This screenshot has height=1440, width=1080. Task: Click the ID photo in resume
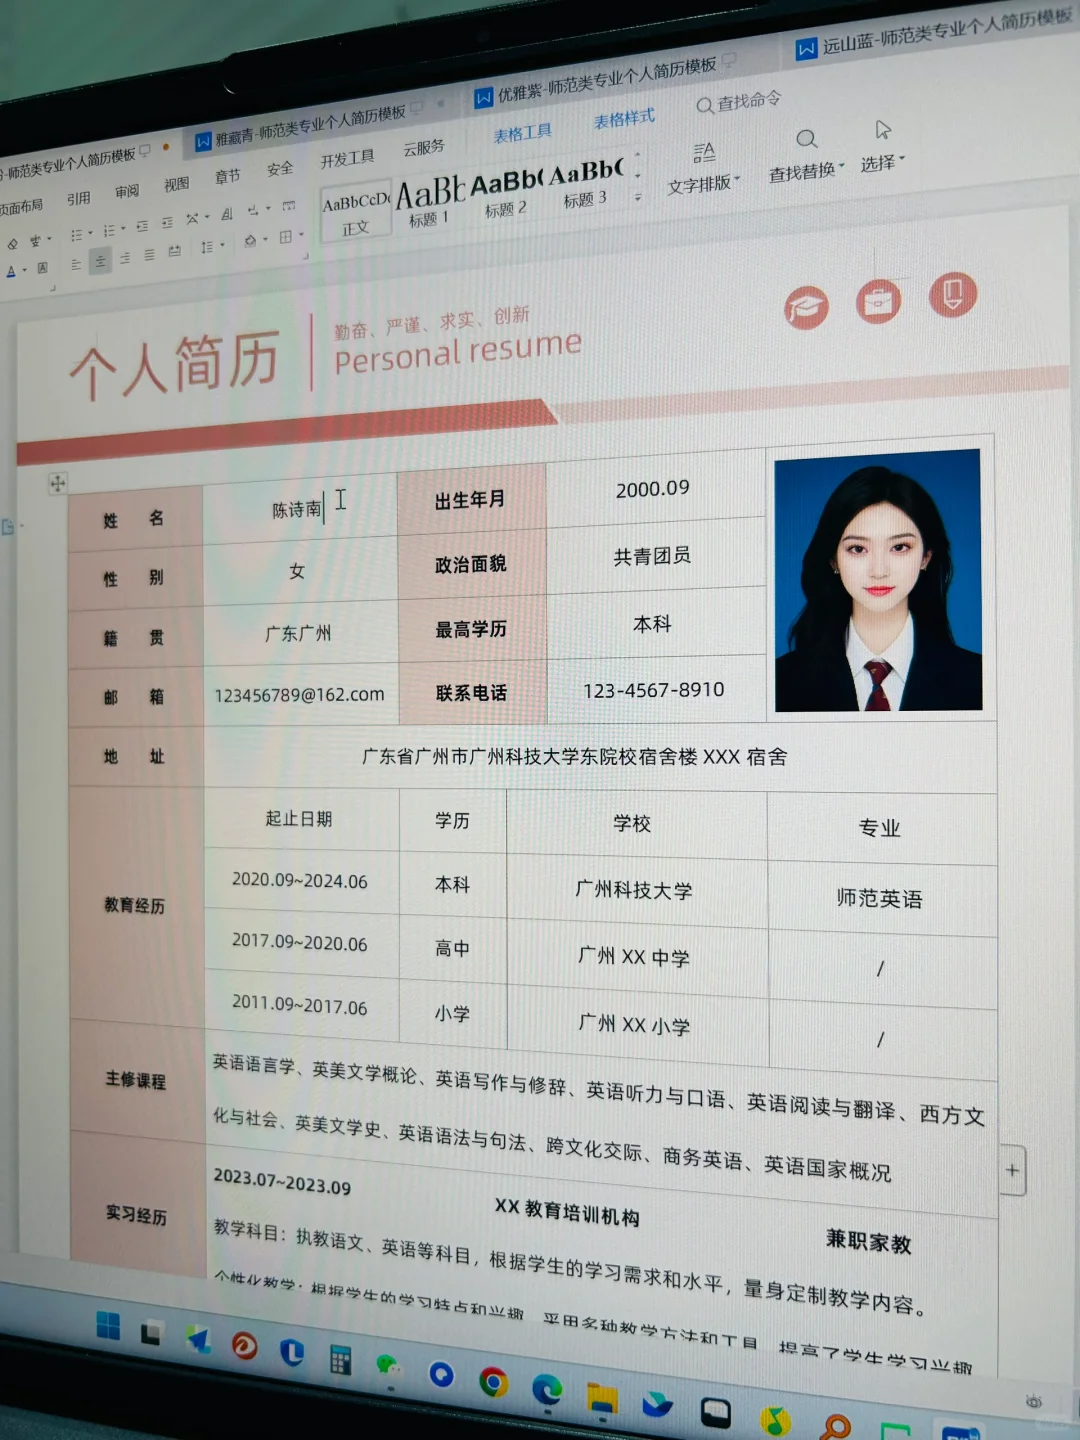878,581
